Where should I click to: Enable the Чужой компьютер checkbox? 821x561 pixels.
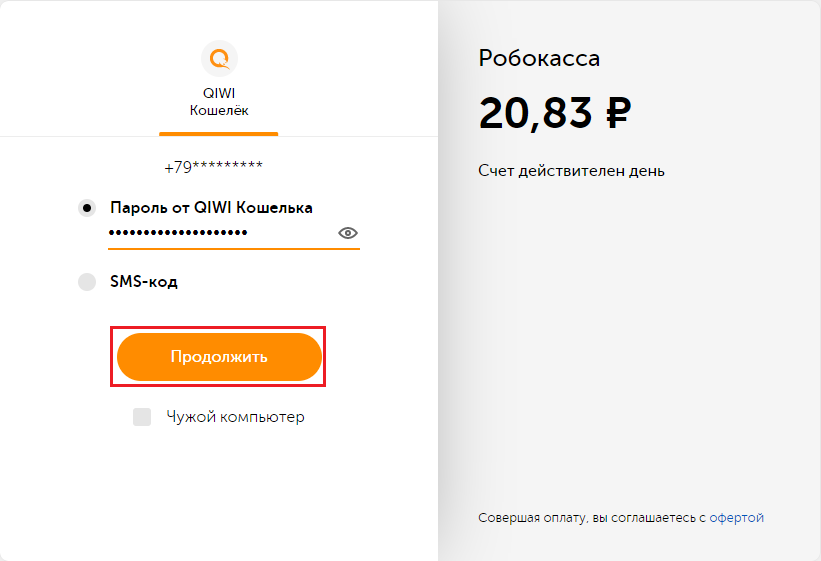tap(142, 417)
